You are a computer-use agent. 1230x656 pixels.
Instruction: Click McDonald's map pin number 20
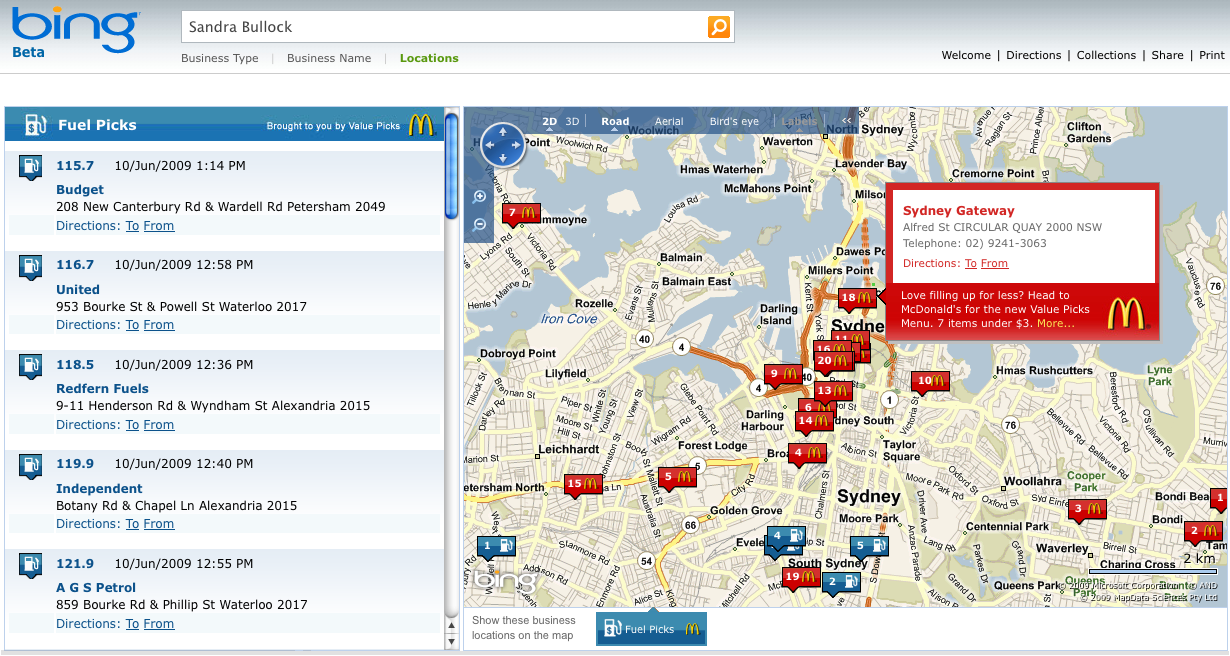[x=833, y=360]
